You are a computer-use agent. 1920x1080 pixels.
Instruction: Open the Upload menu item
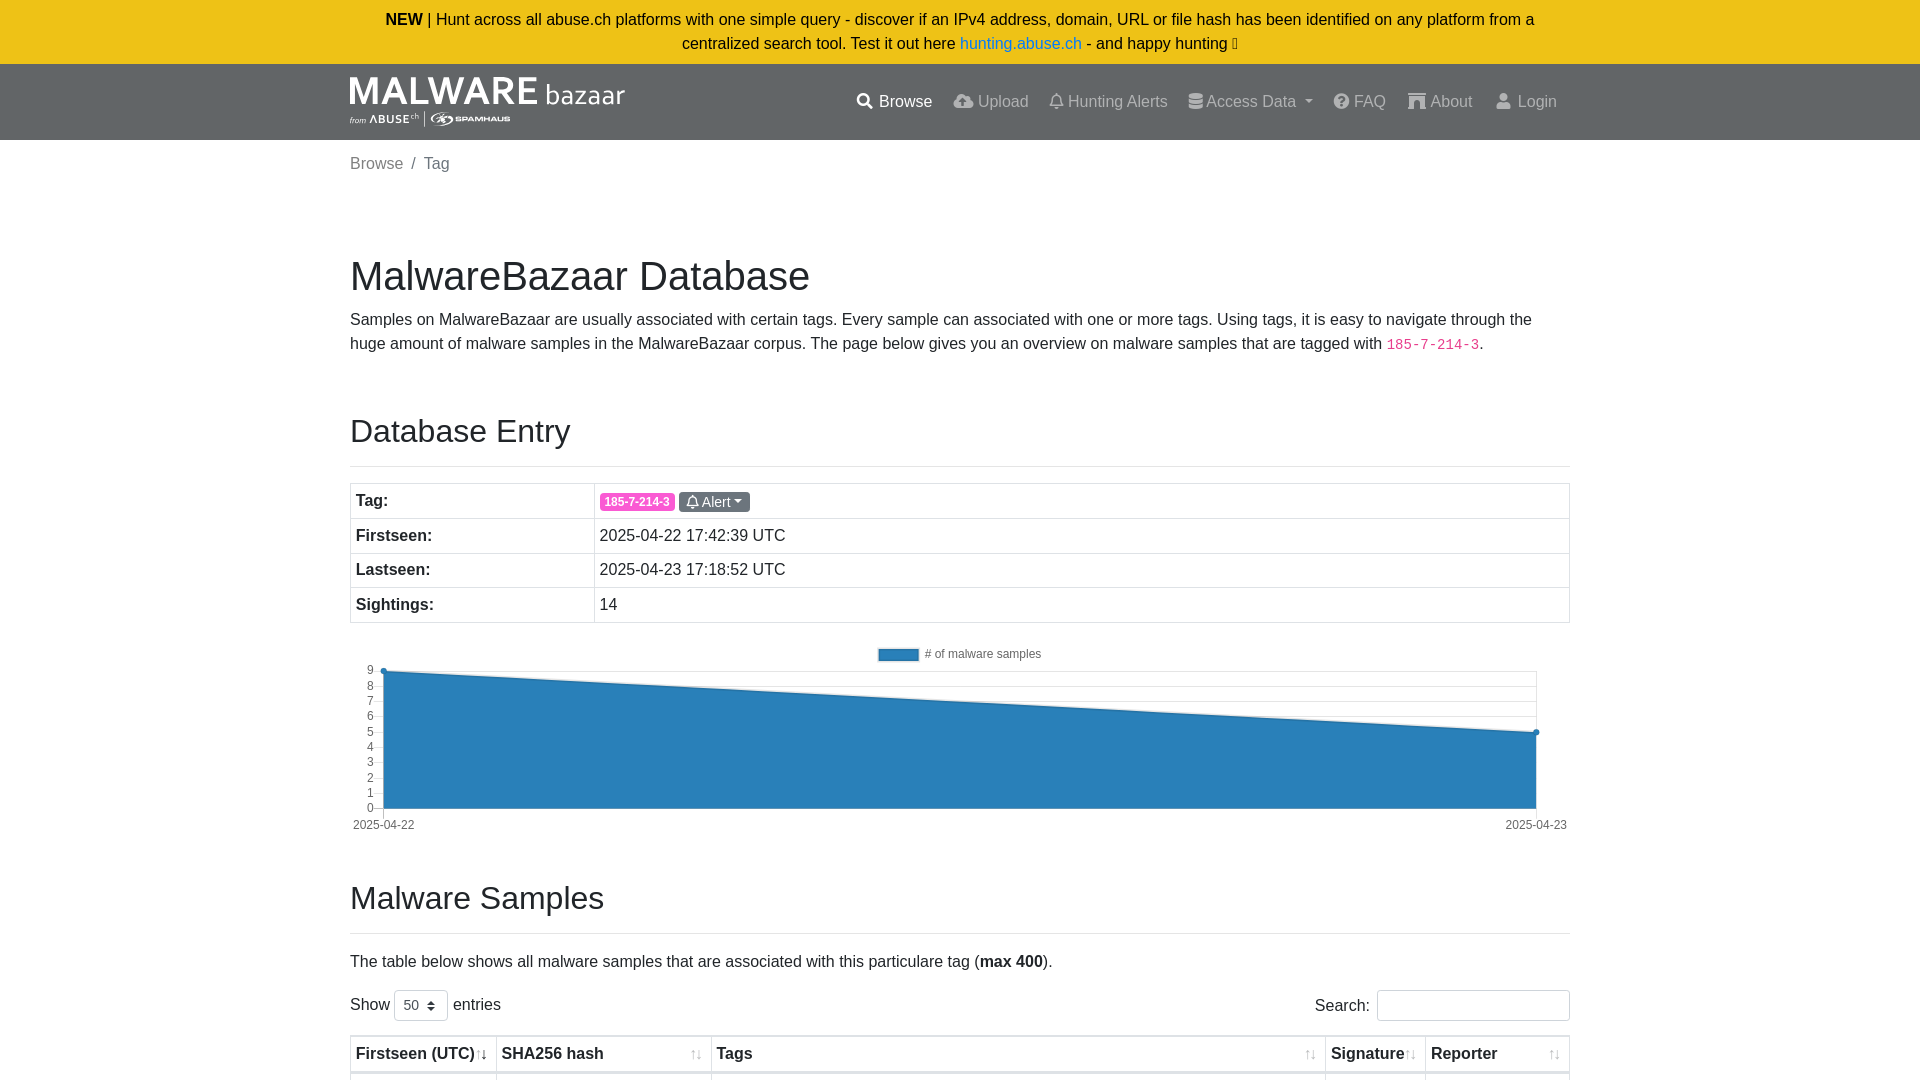click(990, 102)
